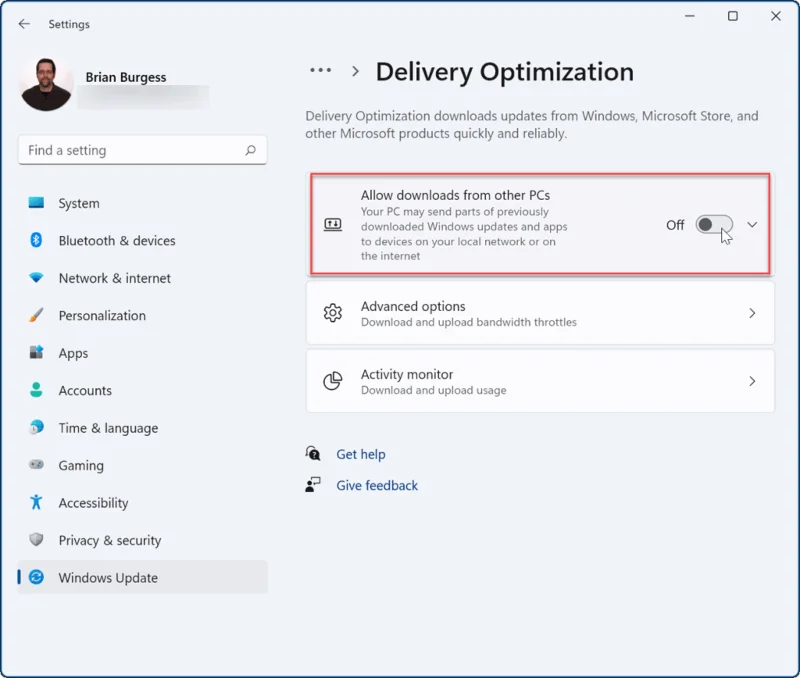Viewport: 800px width, 678px height.
Task: Focus the Find a setting search box
Action: click(x=142, y=150)
